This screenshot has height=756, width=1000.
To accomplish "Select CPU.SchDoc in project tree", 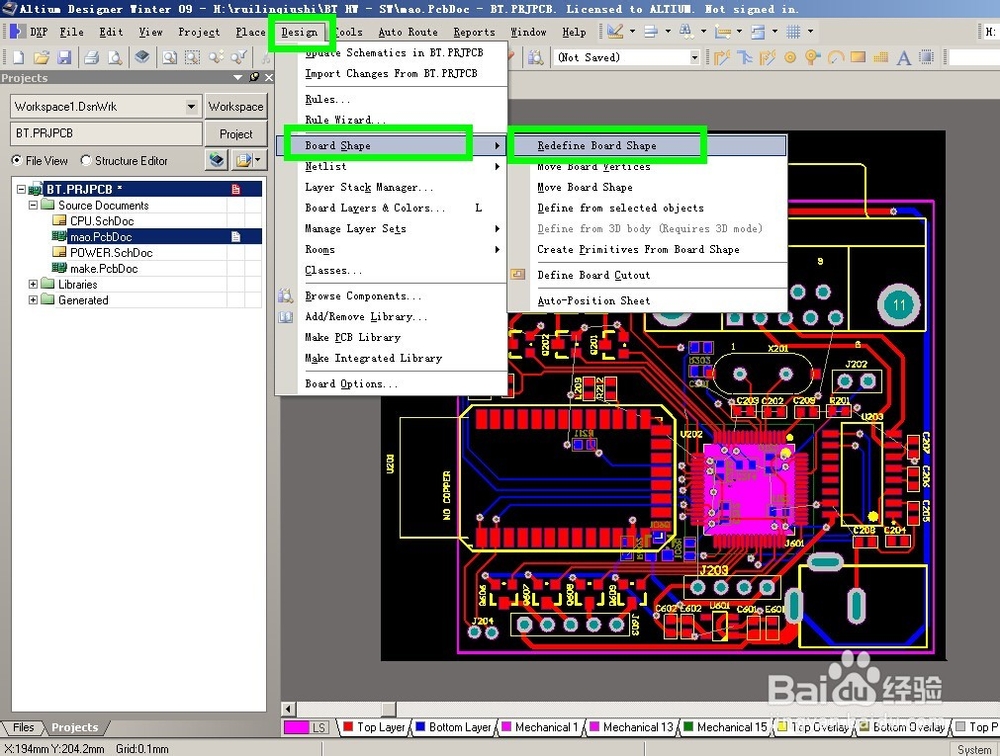I will [x=101, y=221].
